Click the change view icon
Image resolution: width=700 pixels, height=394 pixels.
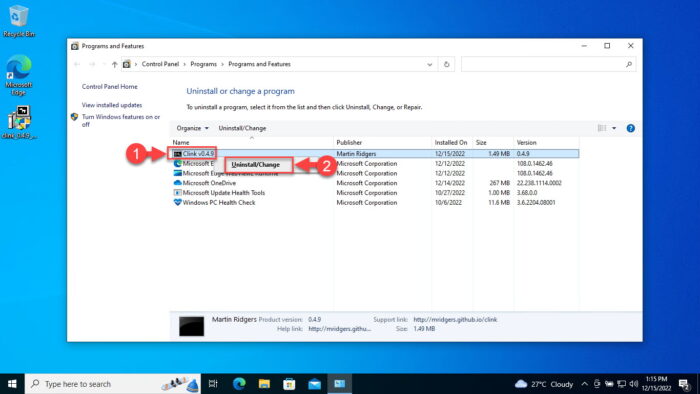602,129
